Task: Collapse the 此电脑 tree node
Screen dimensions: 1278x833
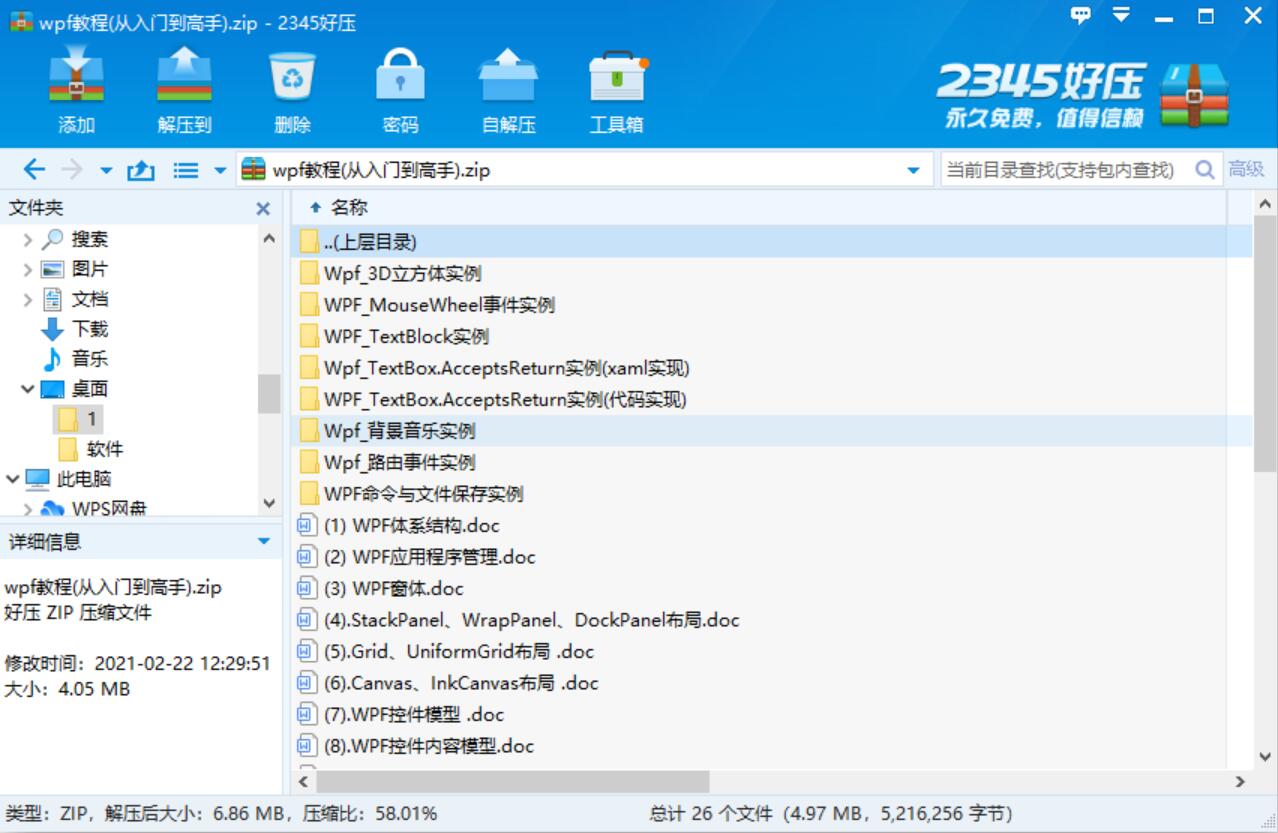Action: (12, 479)
